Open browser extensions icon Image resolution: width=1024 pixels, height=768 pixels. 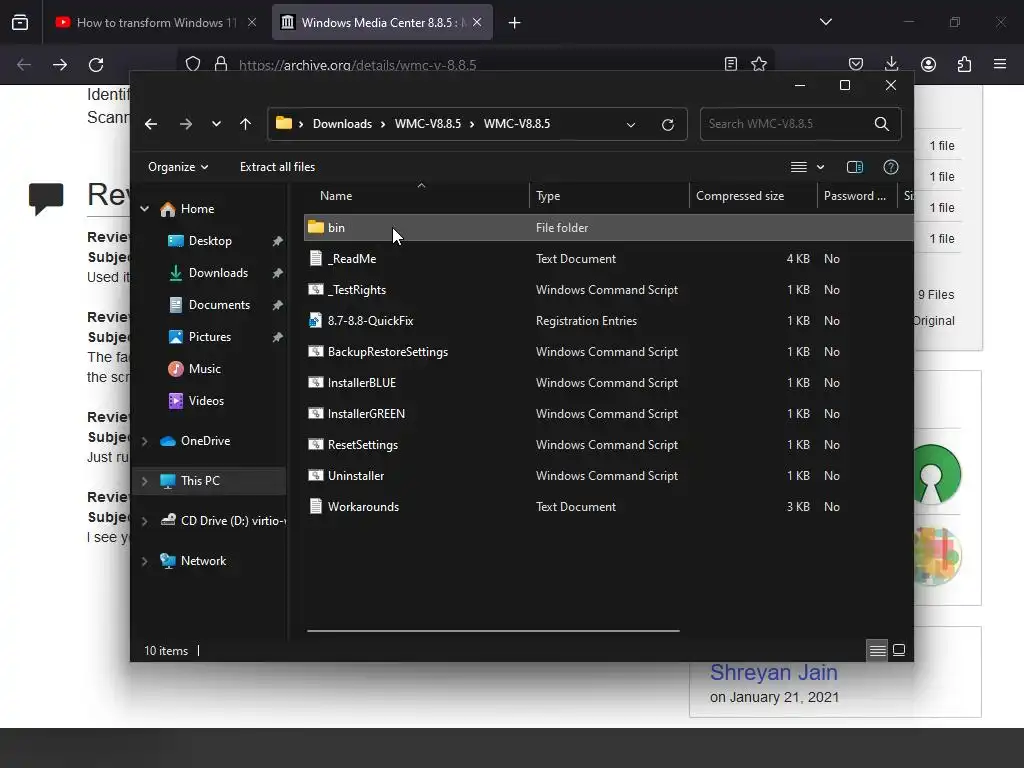coord(964,64)
